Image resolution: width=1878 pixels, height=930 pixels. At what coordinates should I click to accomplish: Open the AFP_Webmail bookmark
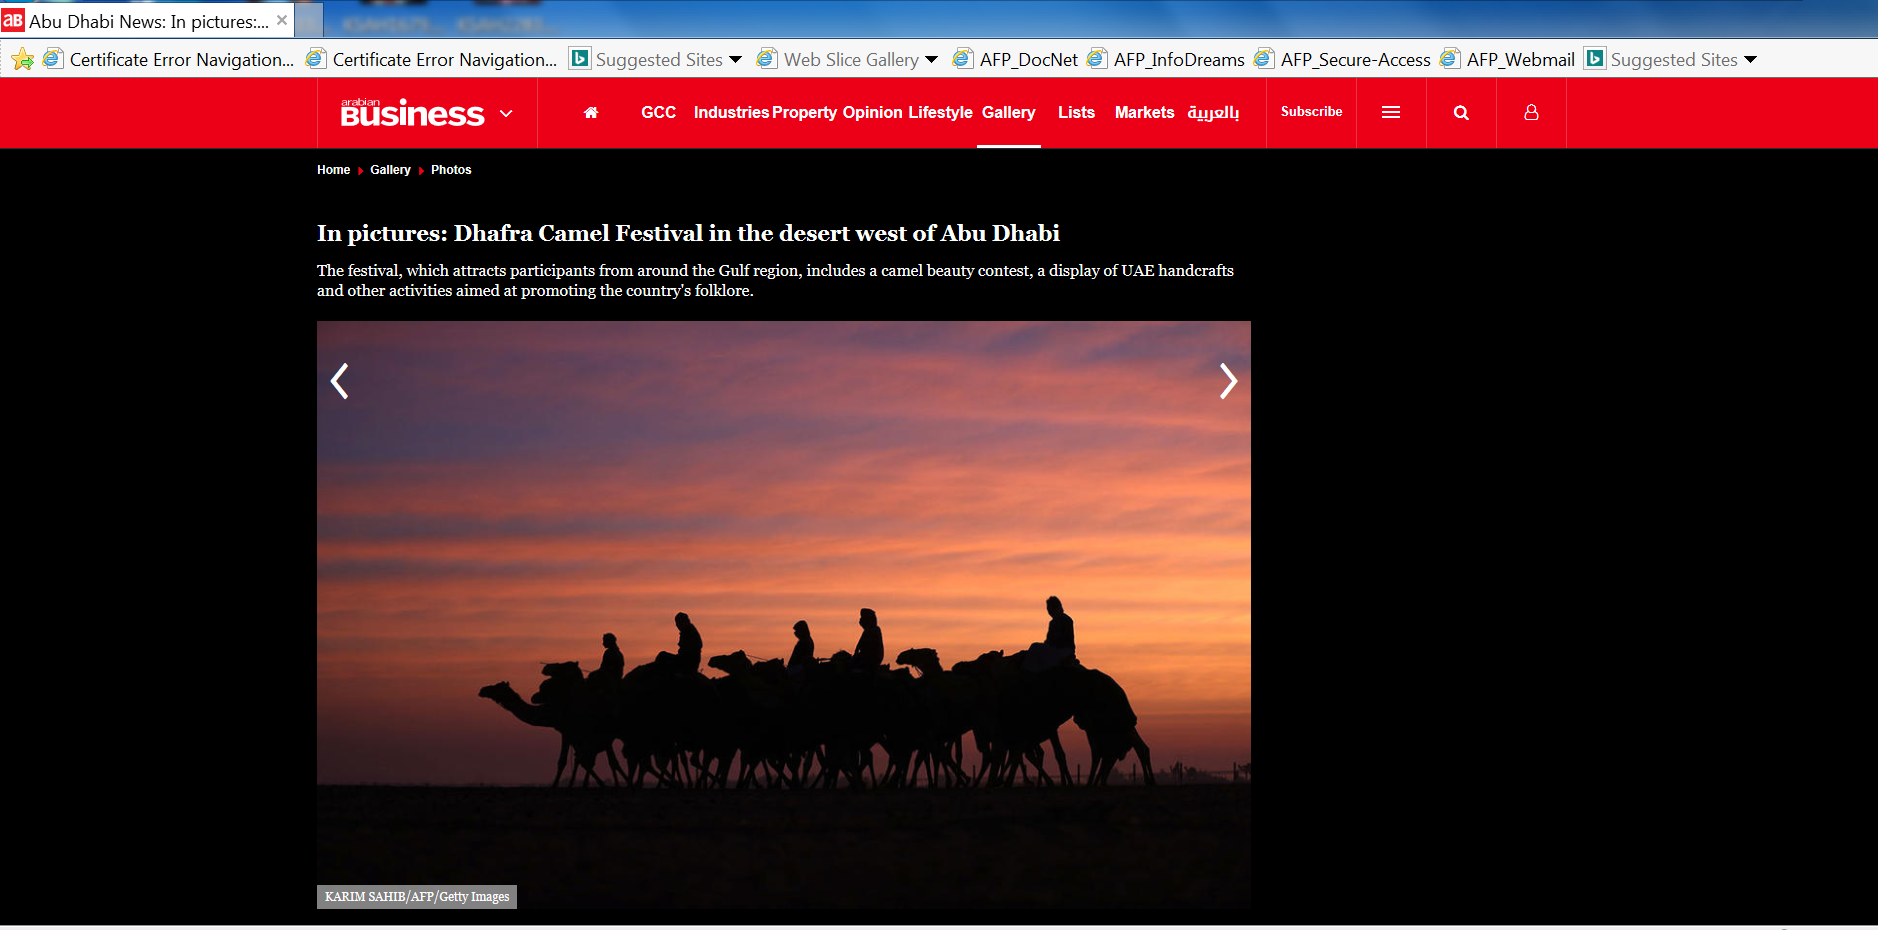pyautogui.click(x=1508, y=60)
